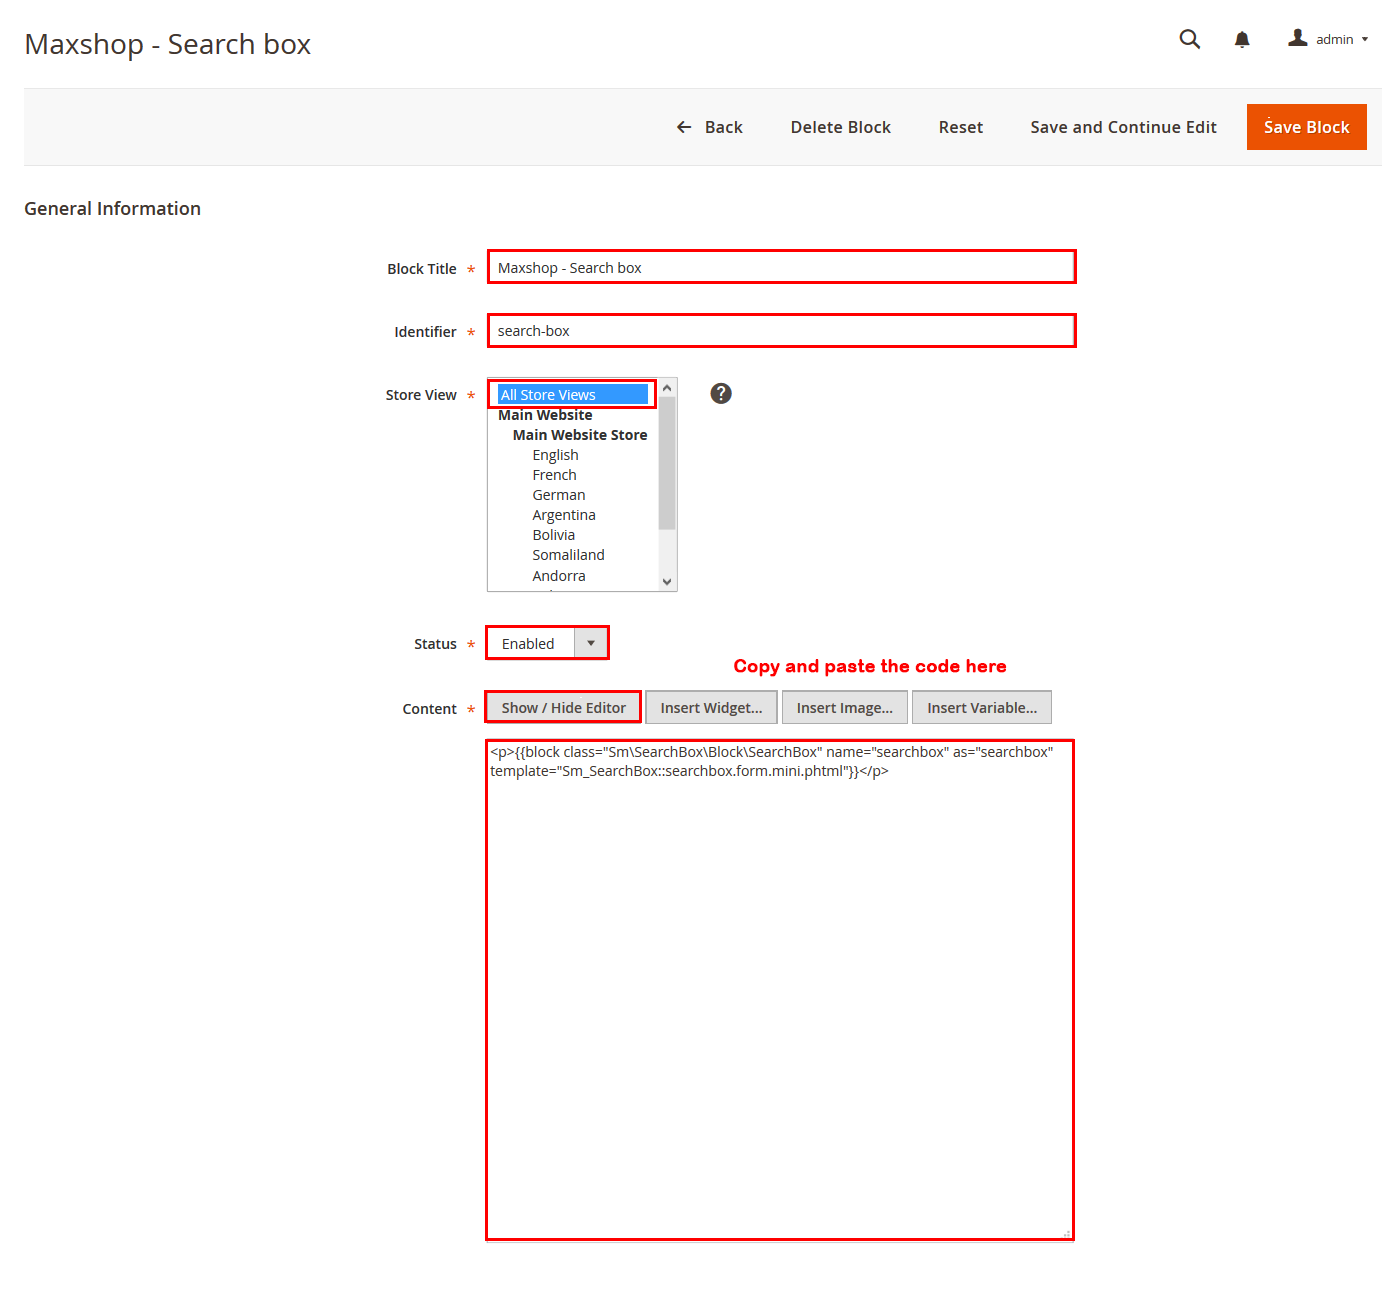Image resolution: width=1388 pixels, height=1296 pixels.
Task: Click the admin username text
Action: 1334,40
